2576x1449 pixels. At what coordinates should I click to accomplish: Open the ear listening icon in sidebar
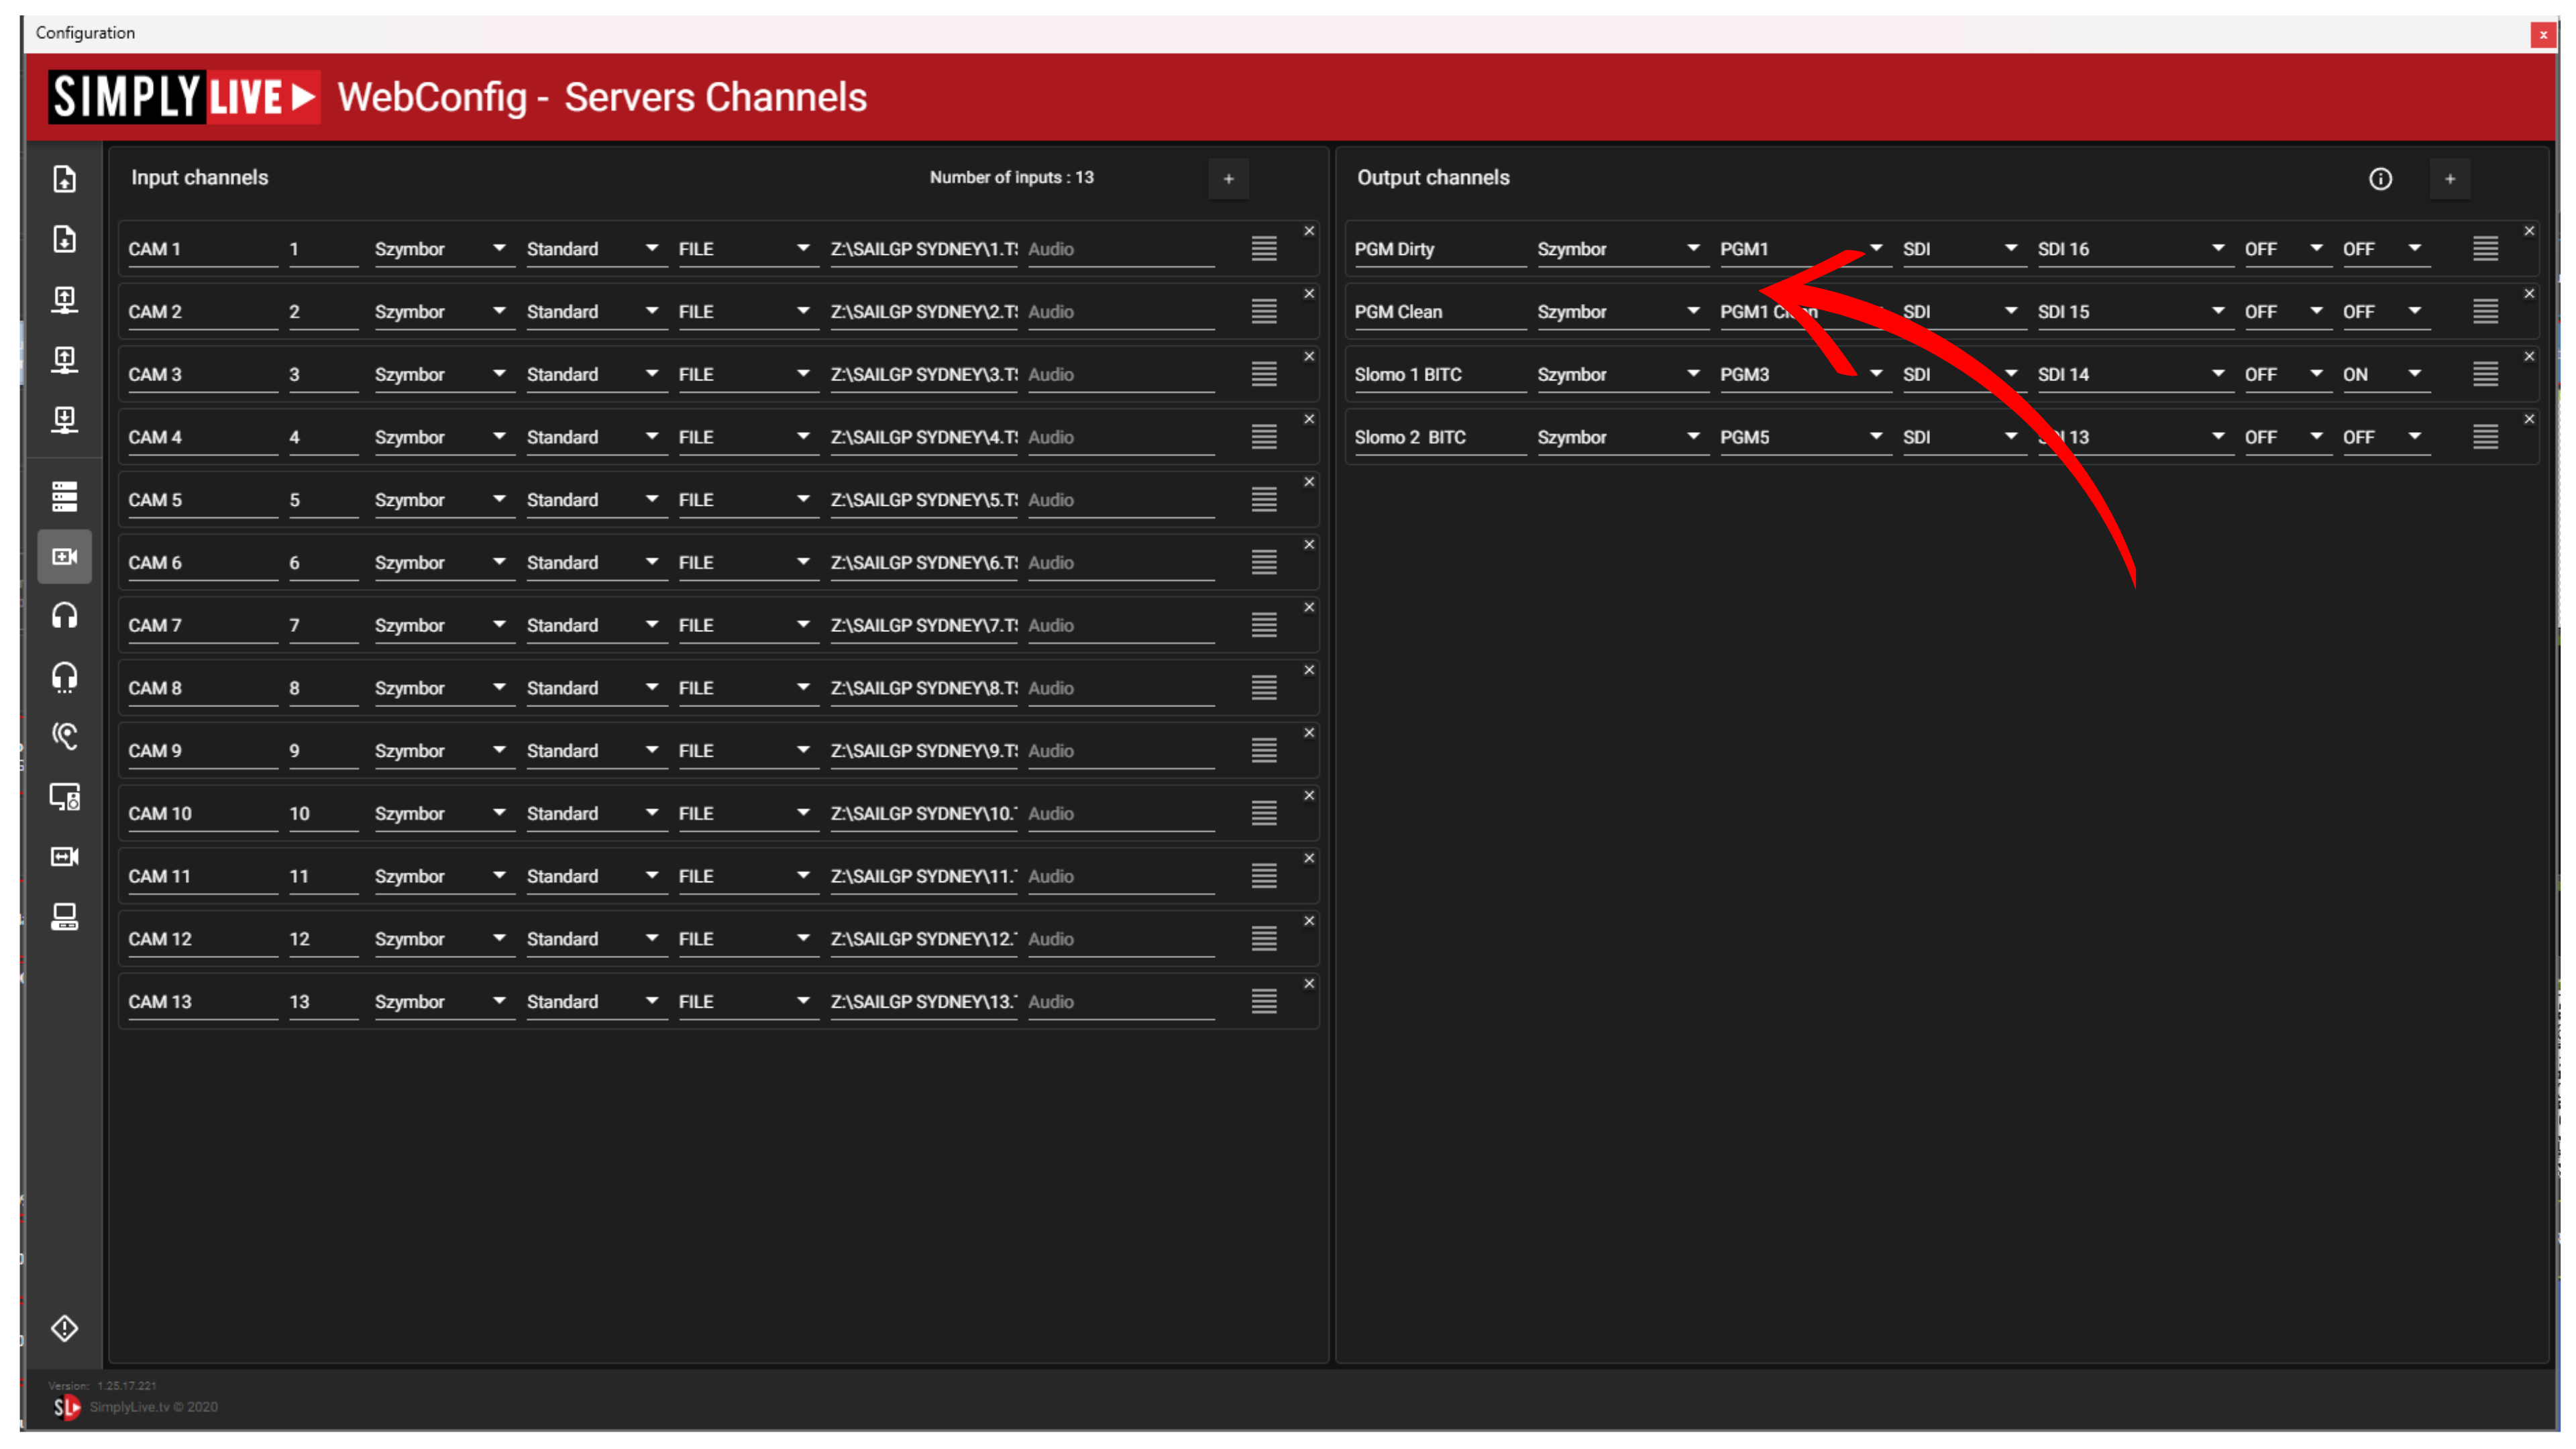tap(64, 737)
